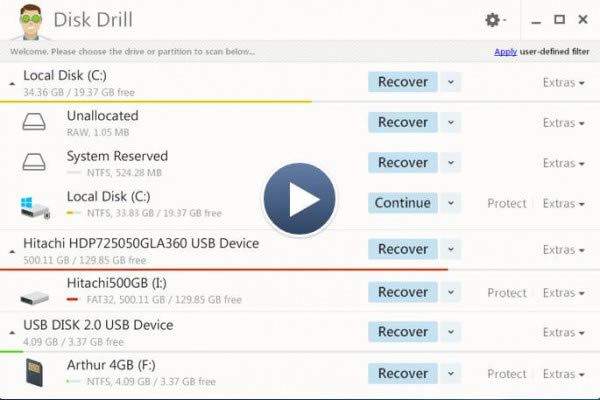Click Continue for Local Disk (C:) partition
The image size is (600, 400).
pyautogui.click(x=402, y=203)
